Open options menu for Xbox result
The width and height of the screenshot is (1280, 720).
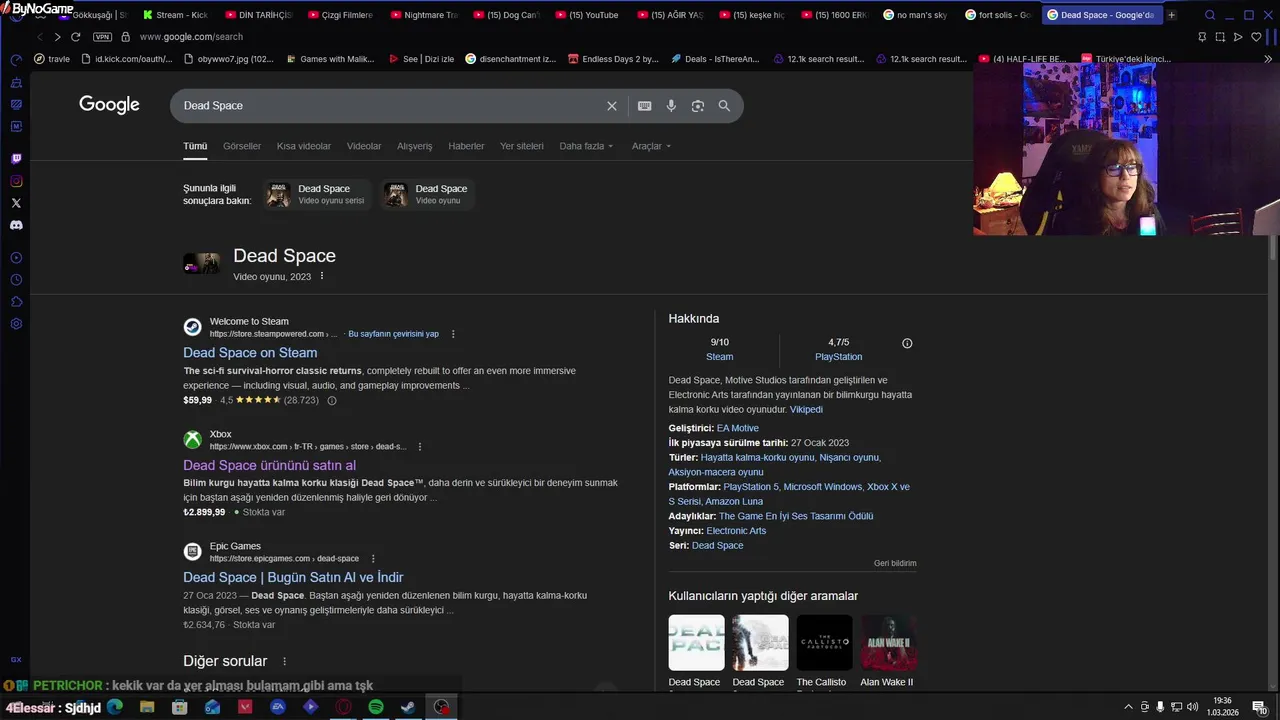pyautogui.click(x=420, y=446)
